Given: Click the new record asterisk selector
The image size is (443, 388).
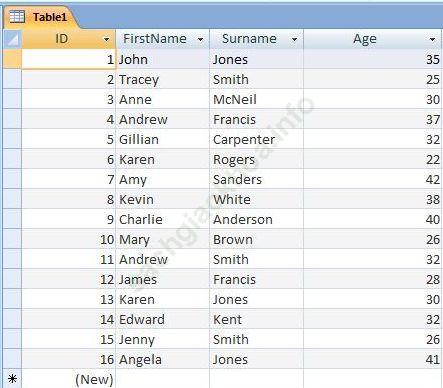Looking at the screenshot, I should click(13, 379).
